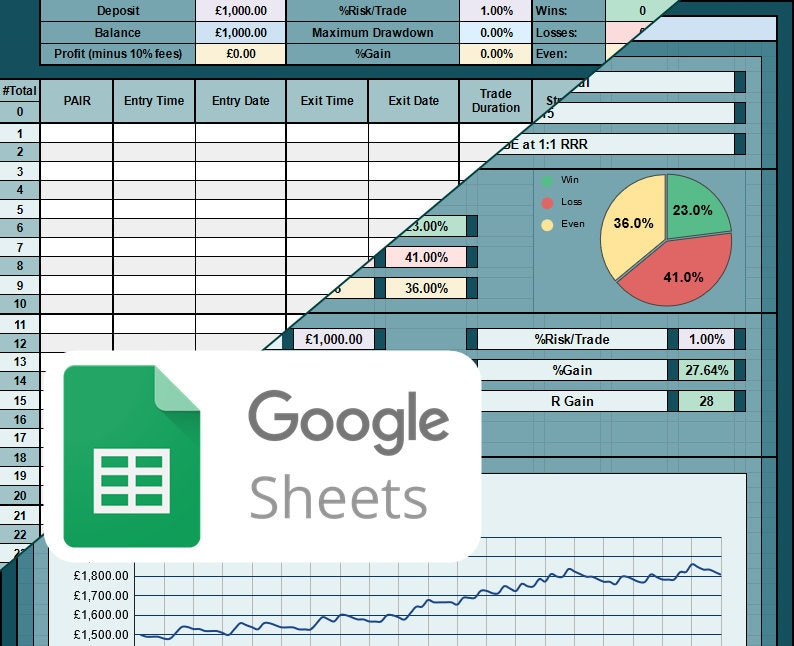Screen dimensions: 794x646
Task: Select the £0.00 profit cell
Action: coord(241,54)
